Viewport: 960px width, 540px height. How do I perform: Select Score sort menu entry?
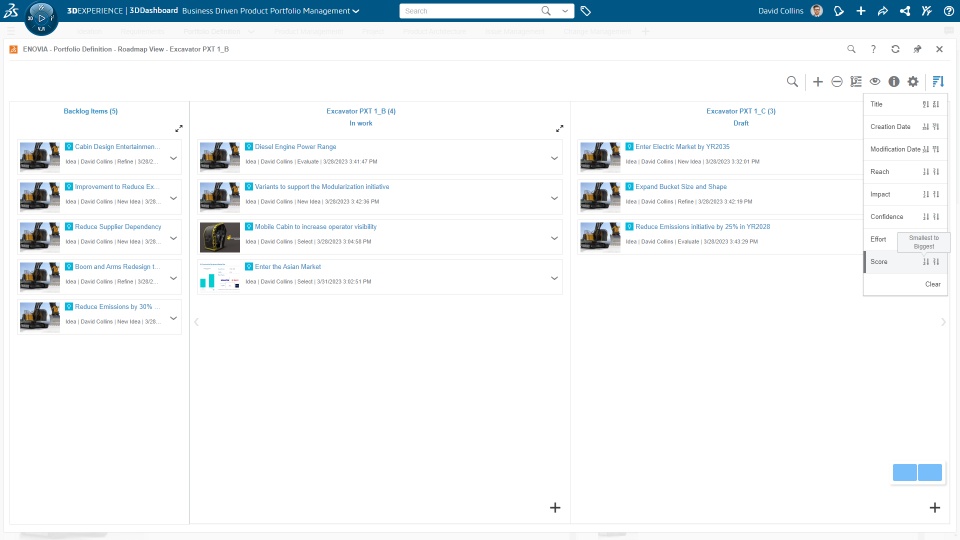(879, 262)
